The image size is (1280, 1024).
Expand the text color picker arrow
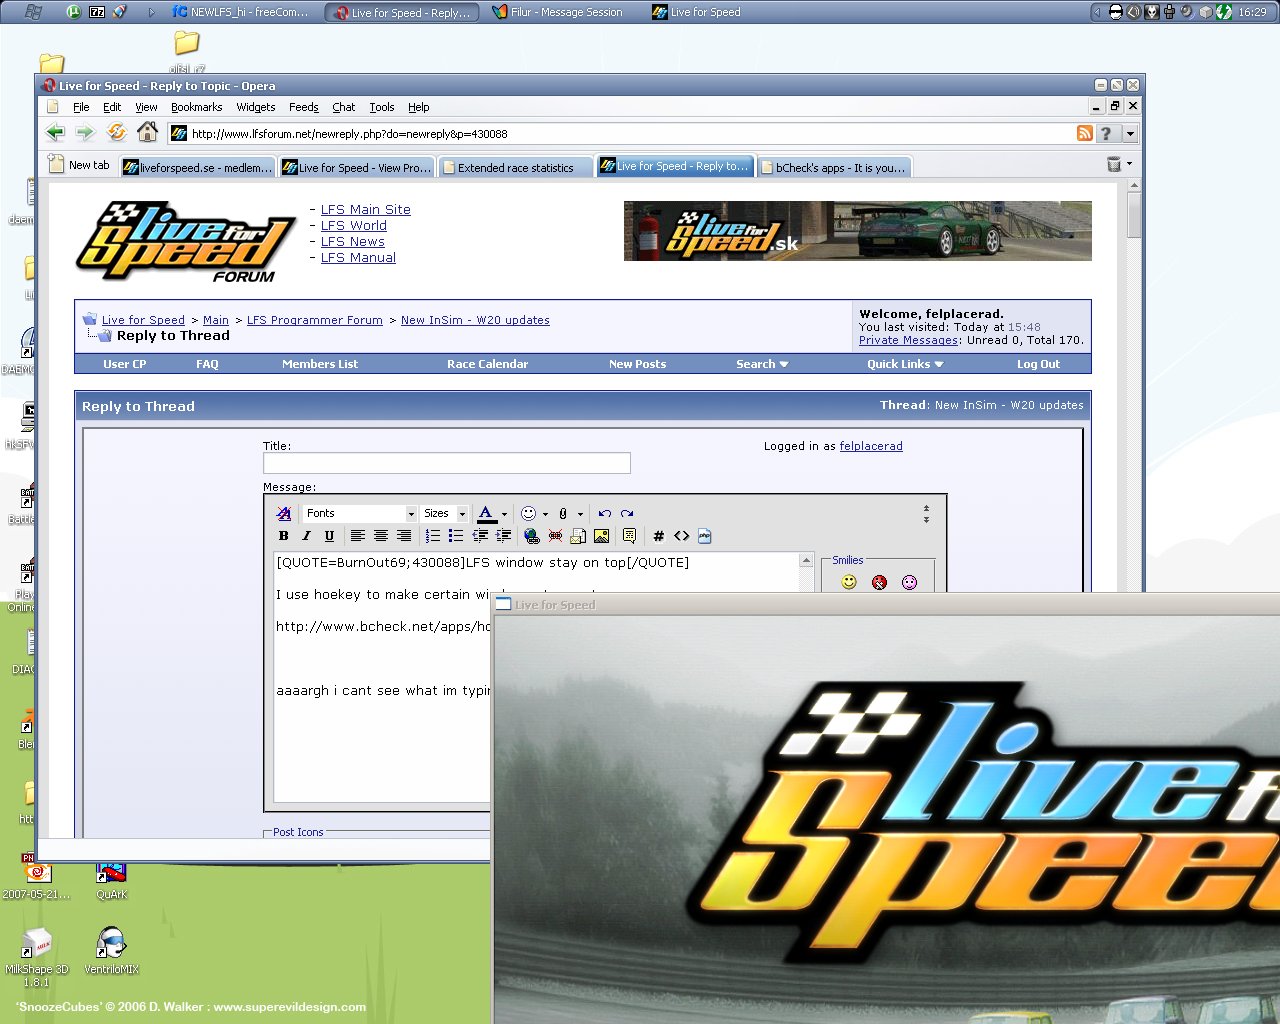[504, 514]
